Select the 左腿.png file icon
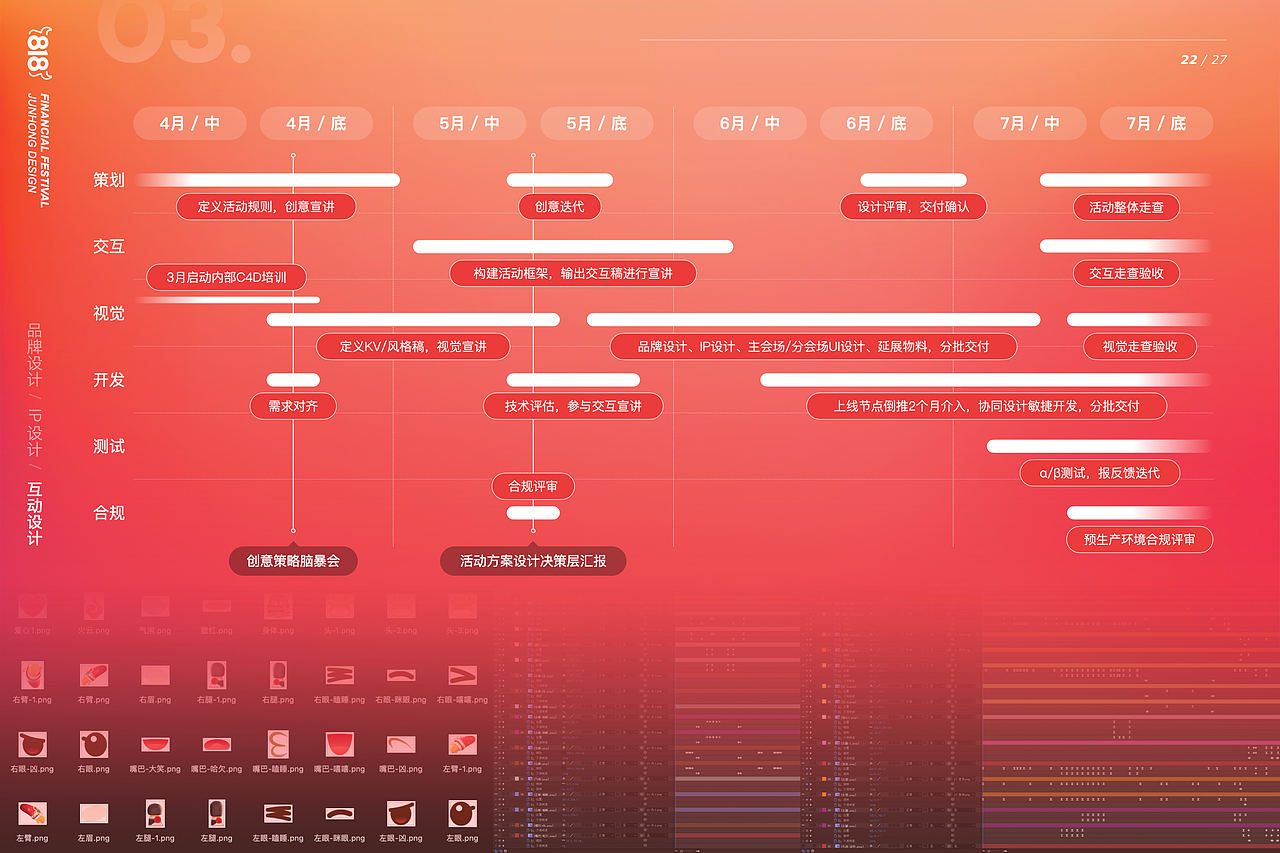This screenshot has width=1280, height=853. 217,813
